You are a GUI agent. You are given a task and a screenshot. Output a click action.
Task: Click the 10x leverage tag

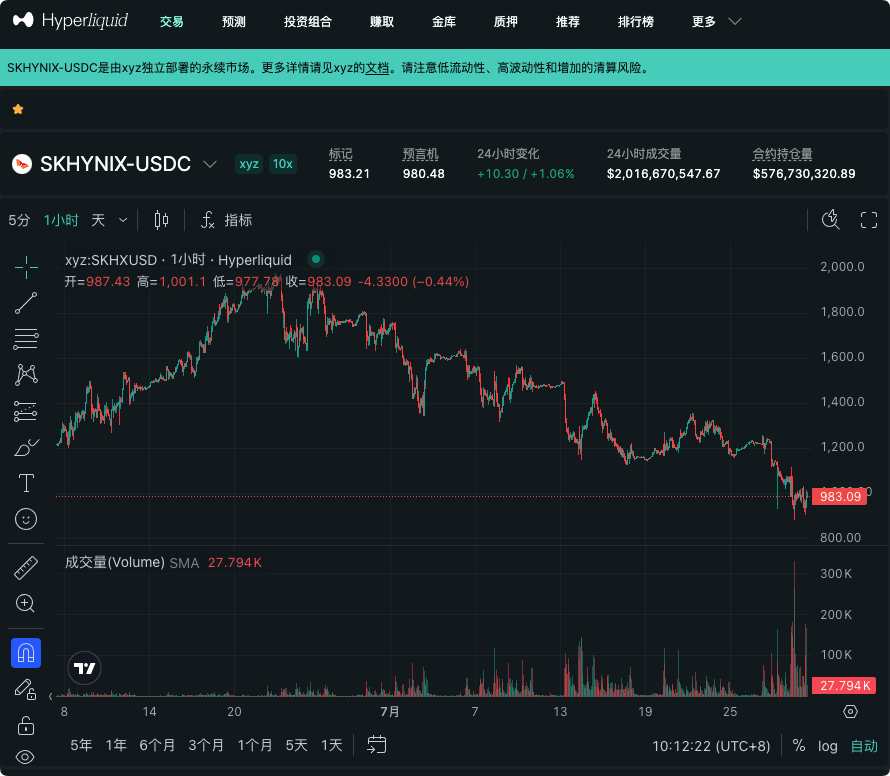click(282, 164)
